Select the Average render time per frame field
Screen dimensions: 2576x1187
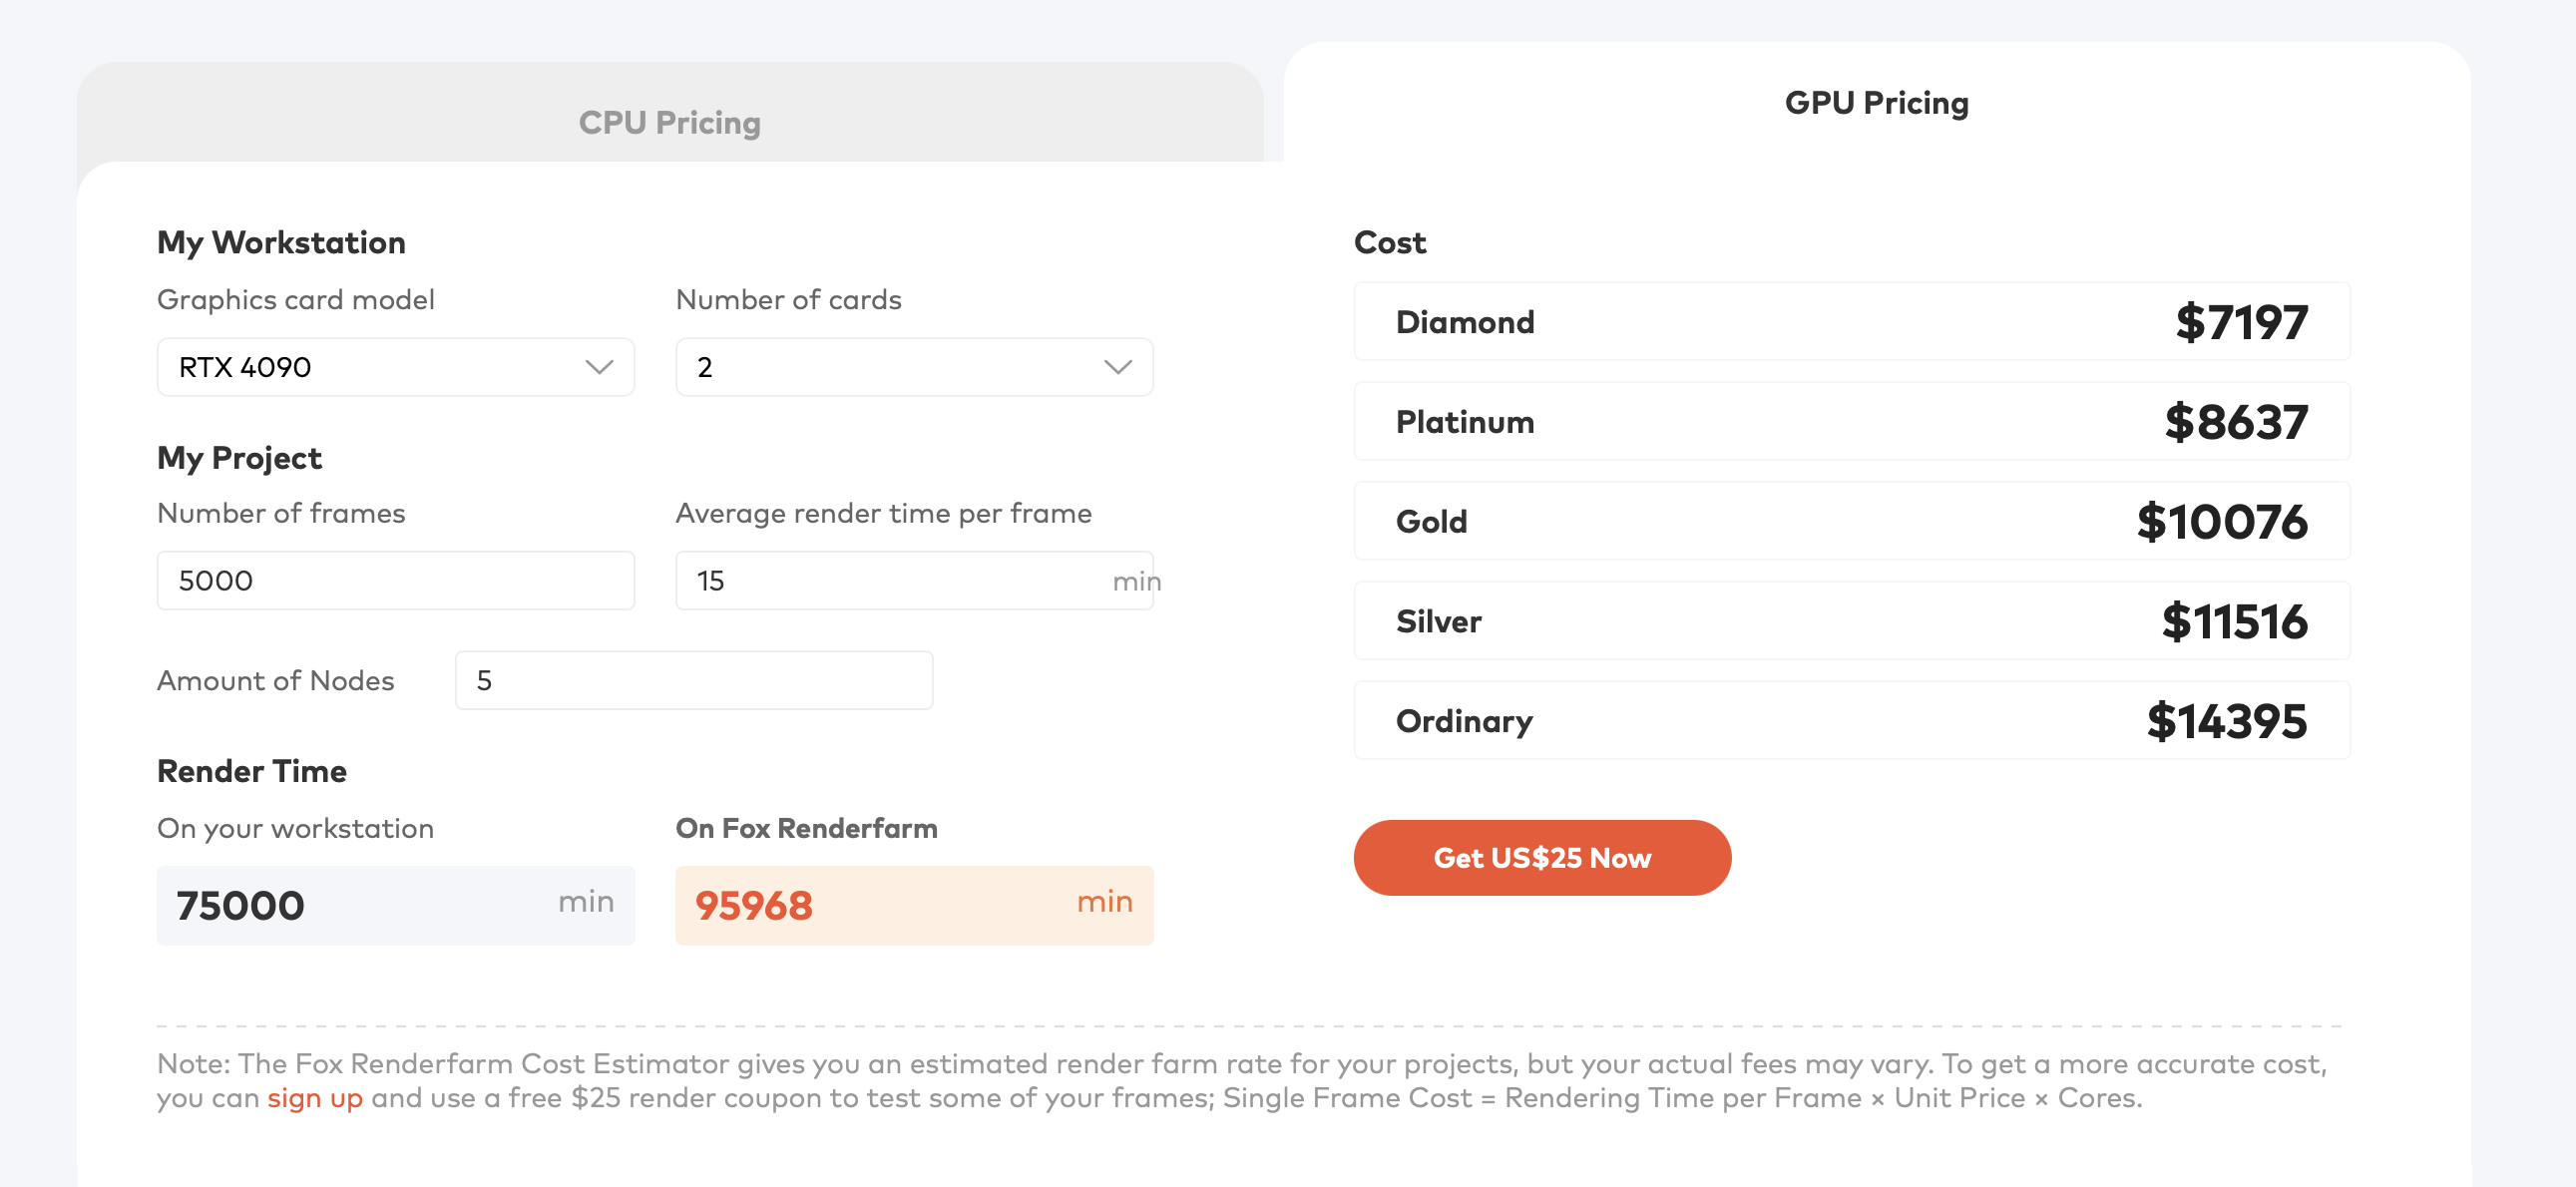[x=912, y=580]
